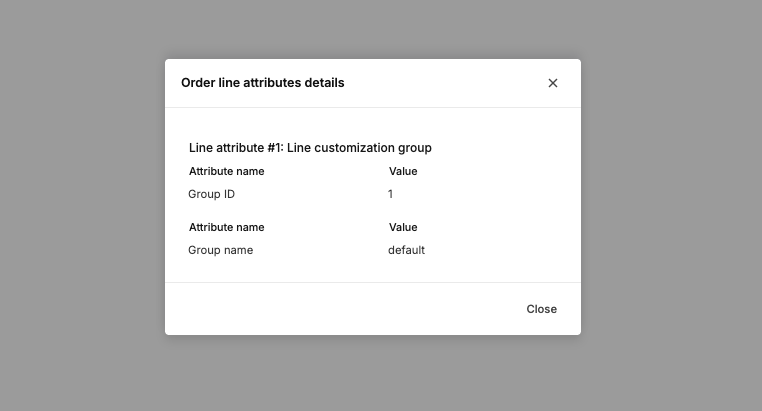Click the gray overlay below the dialog
The image size is (762, 411).
380,375
